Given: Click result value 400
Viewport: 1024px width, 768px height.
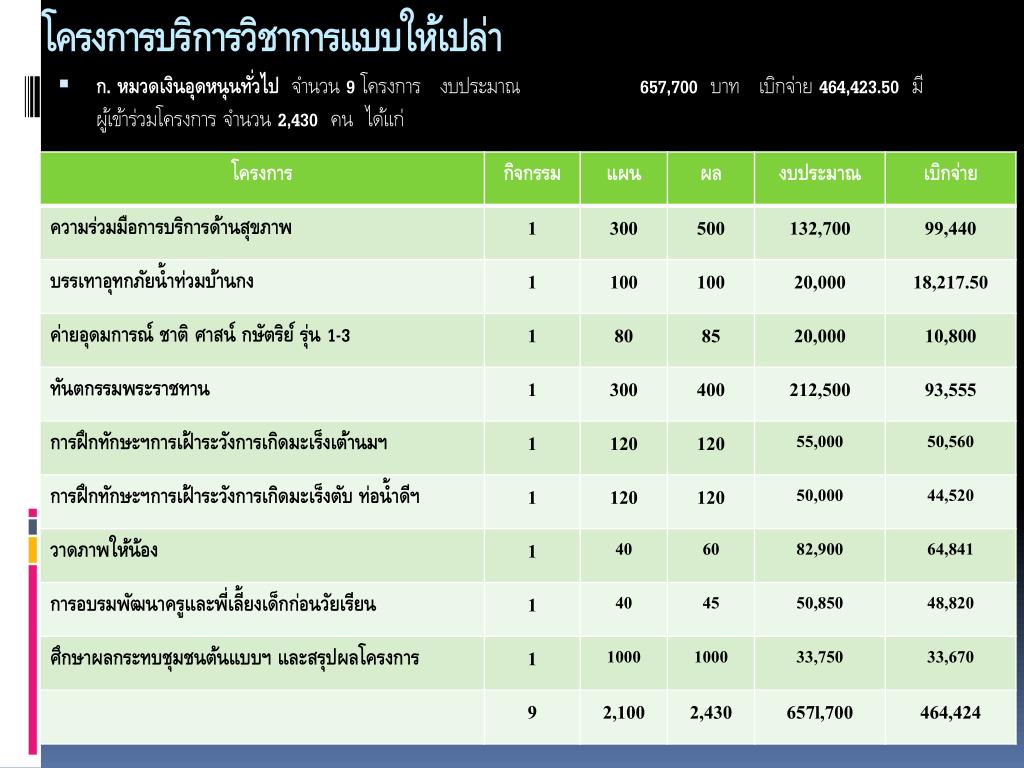Looking at the screenshot, I should tap(711, 390).
